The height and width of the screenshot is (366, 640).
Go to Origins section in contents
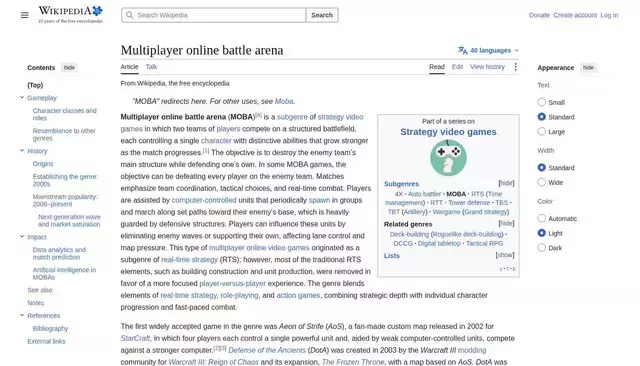click(43, 164)
